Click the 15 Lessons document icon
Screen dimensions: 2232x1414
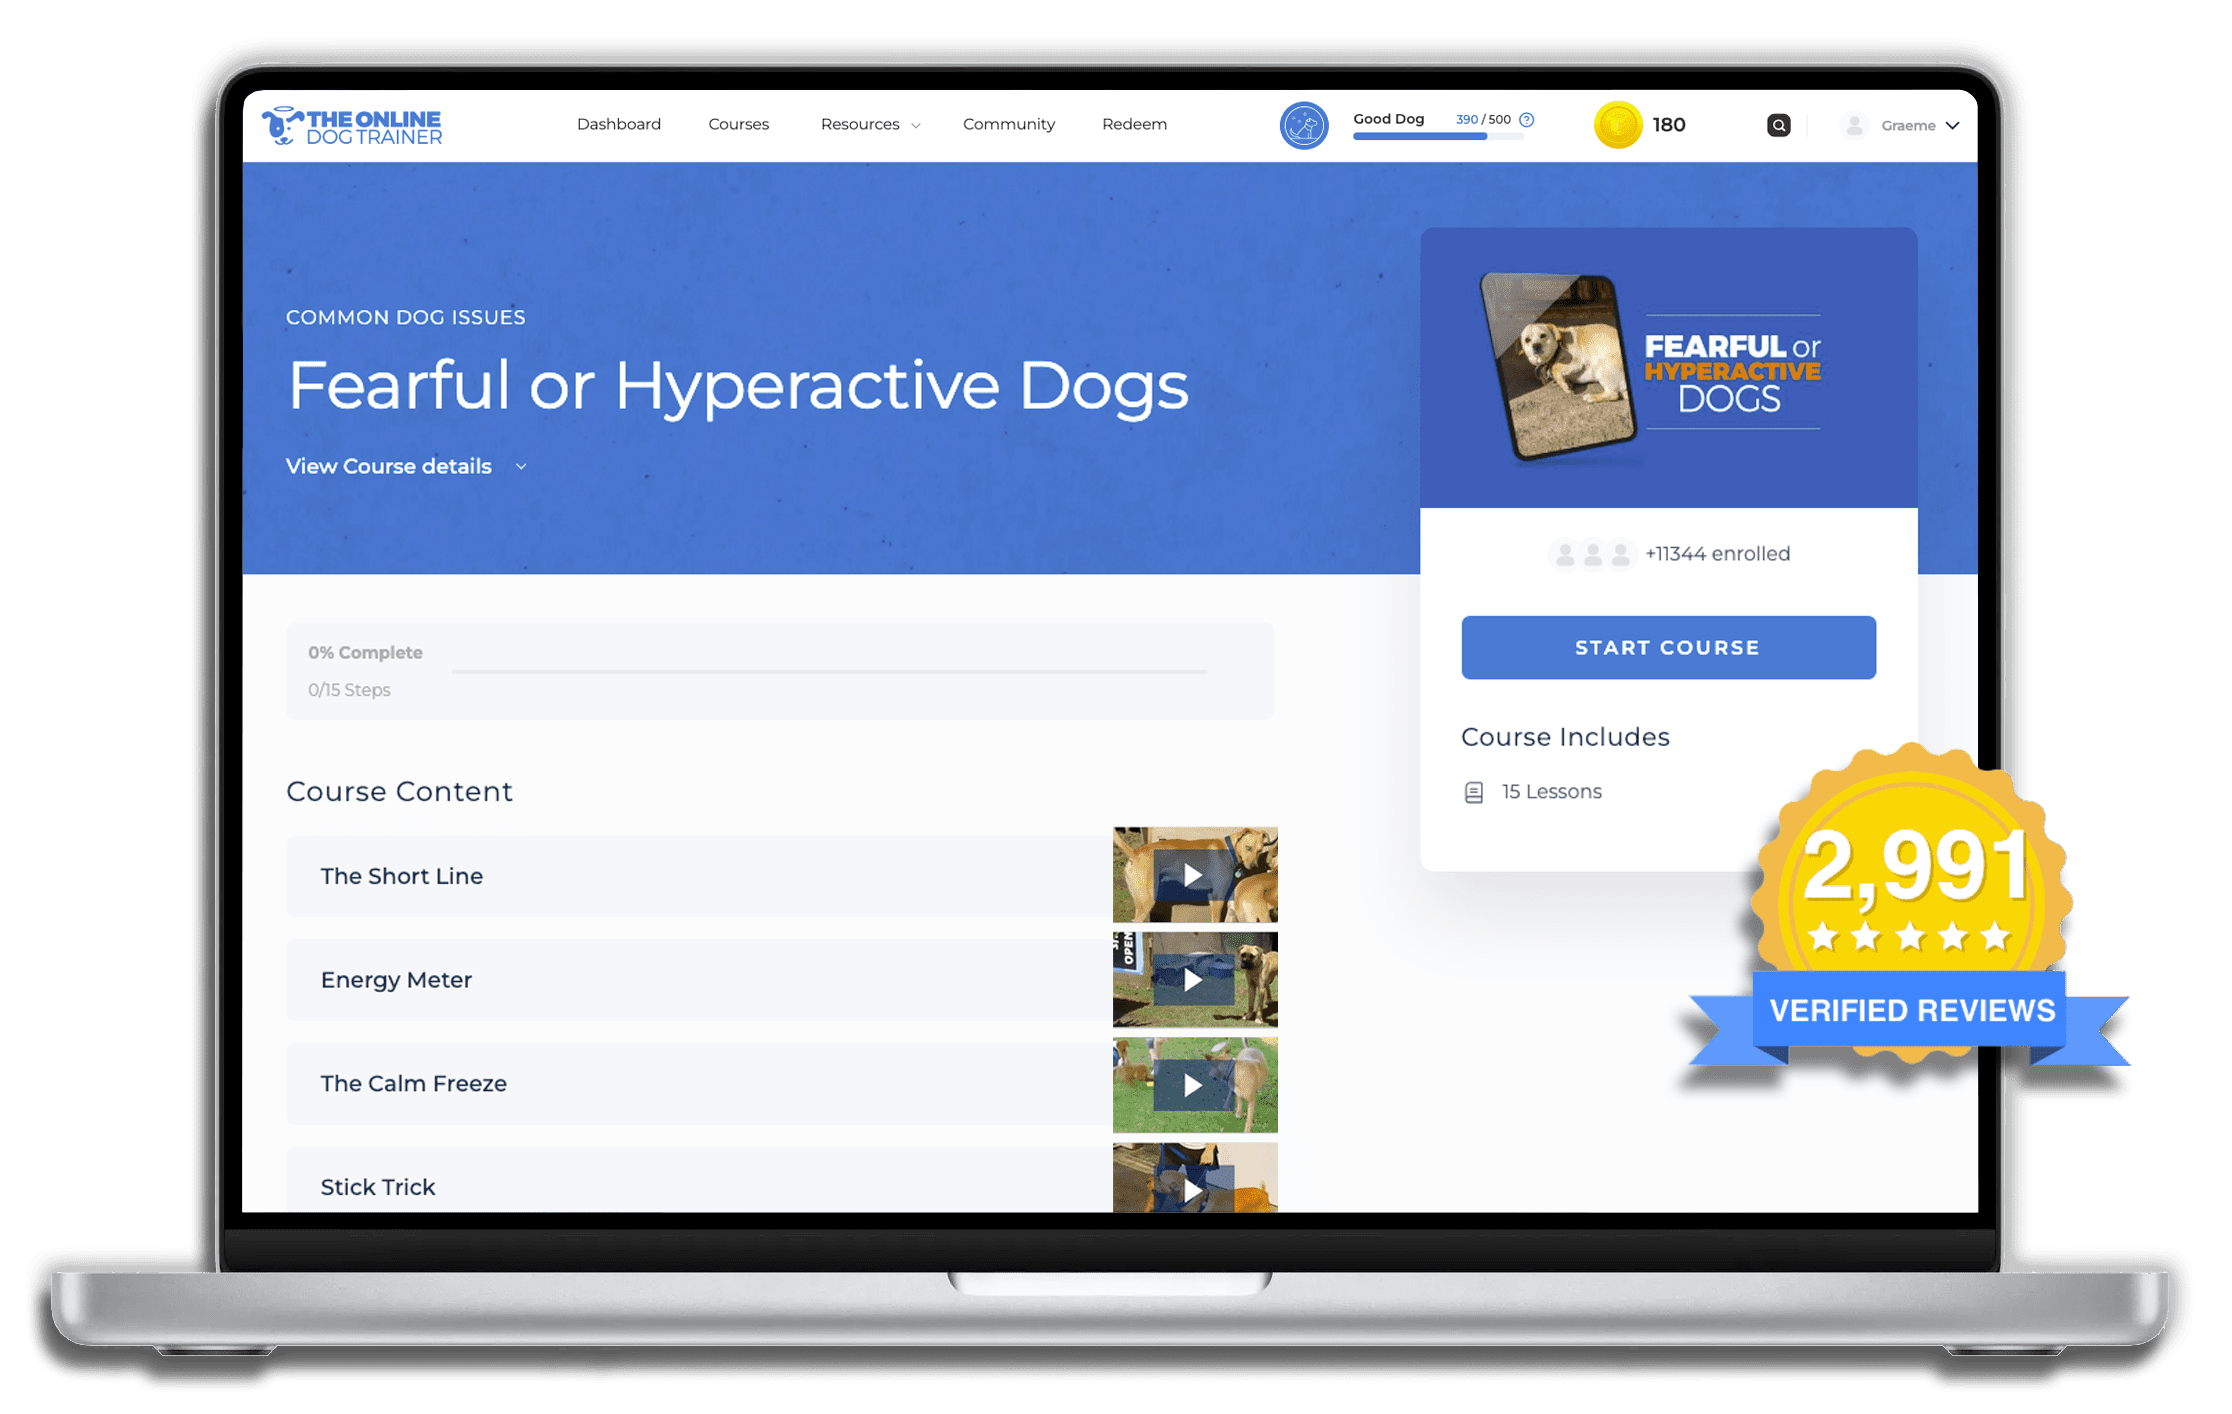tap(1473, 792)
